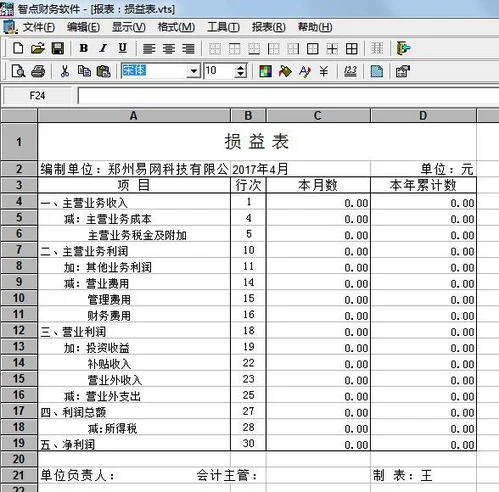Image resolution: width=499 pixels, height=492 pixels.
Task: Open the 工具(T) menu
Action: pos(223,27)
